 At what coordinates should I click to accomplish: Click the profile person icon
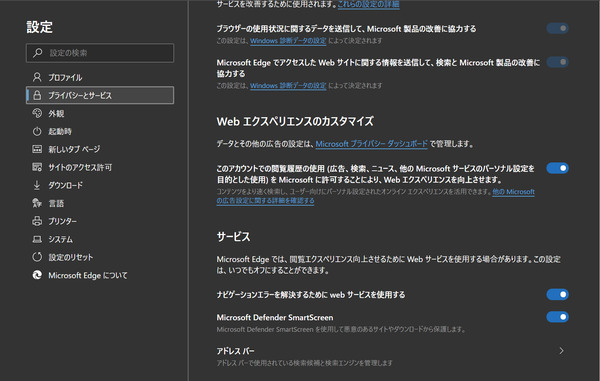tap(37, 77)
